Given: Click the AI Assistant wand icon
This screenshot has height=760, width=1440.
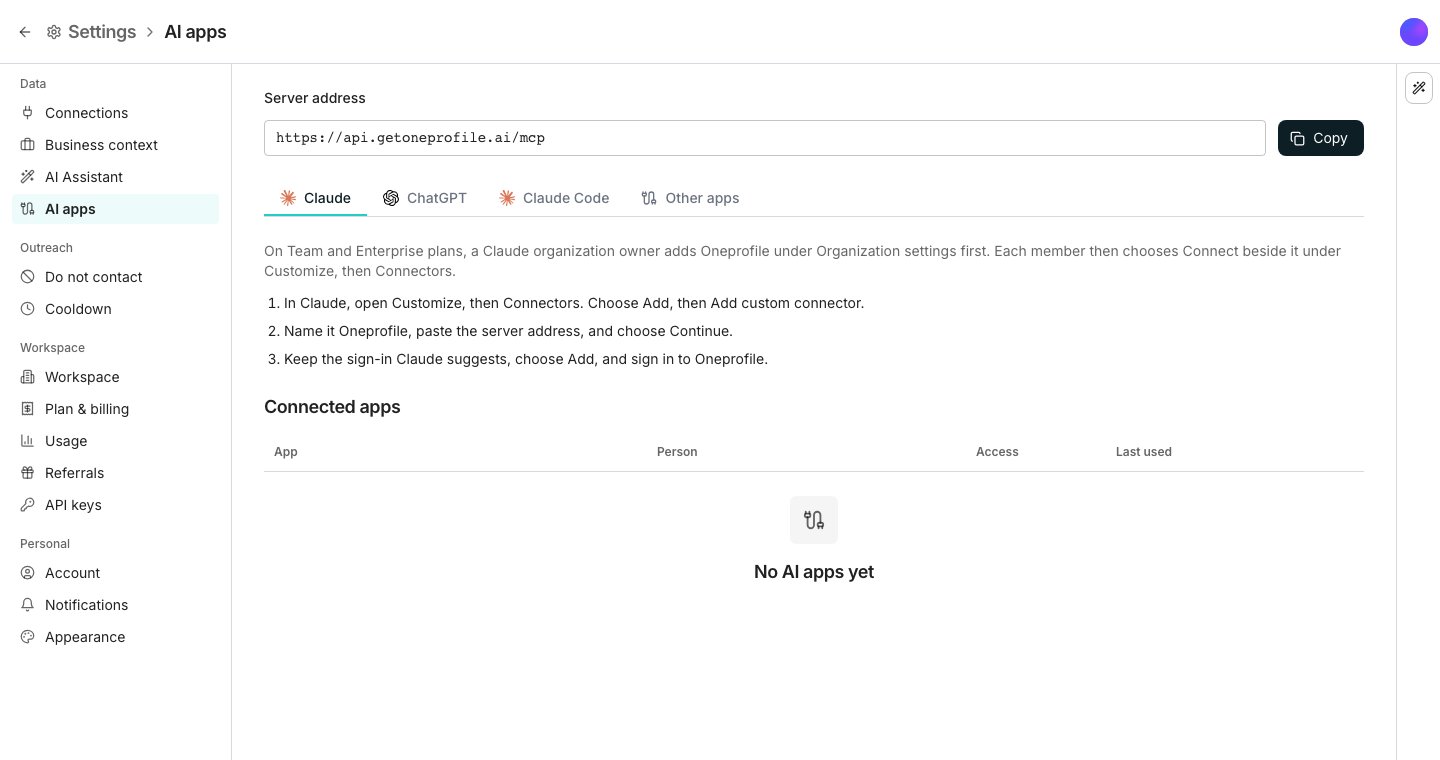Looking at the screenshot, I should [x=28, y=177].
